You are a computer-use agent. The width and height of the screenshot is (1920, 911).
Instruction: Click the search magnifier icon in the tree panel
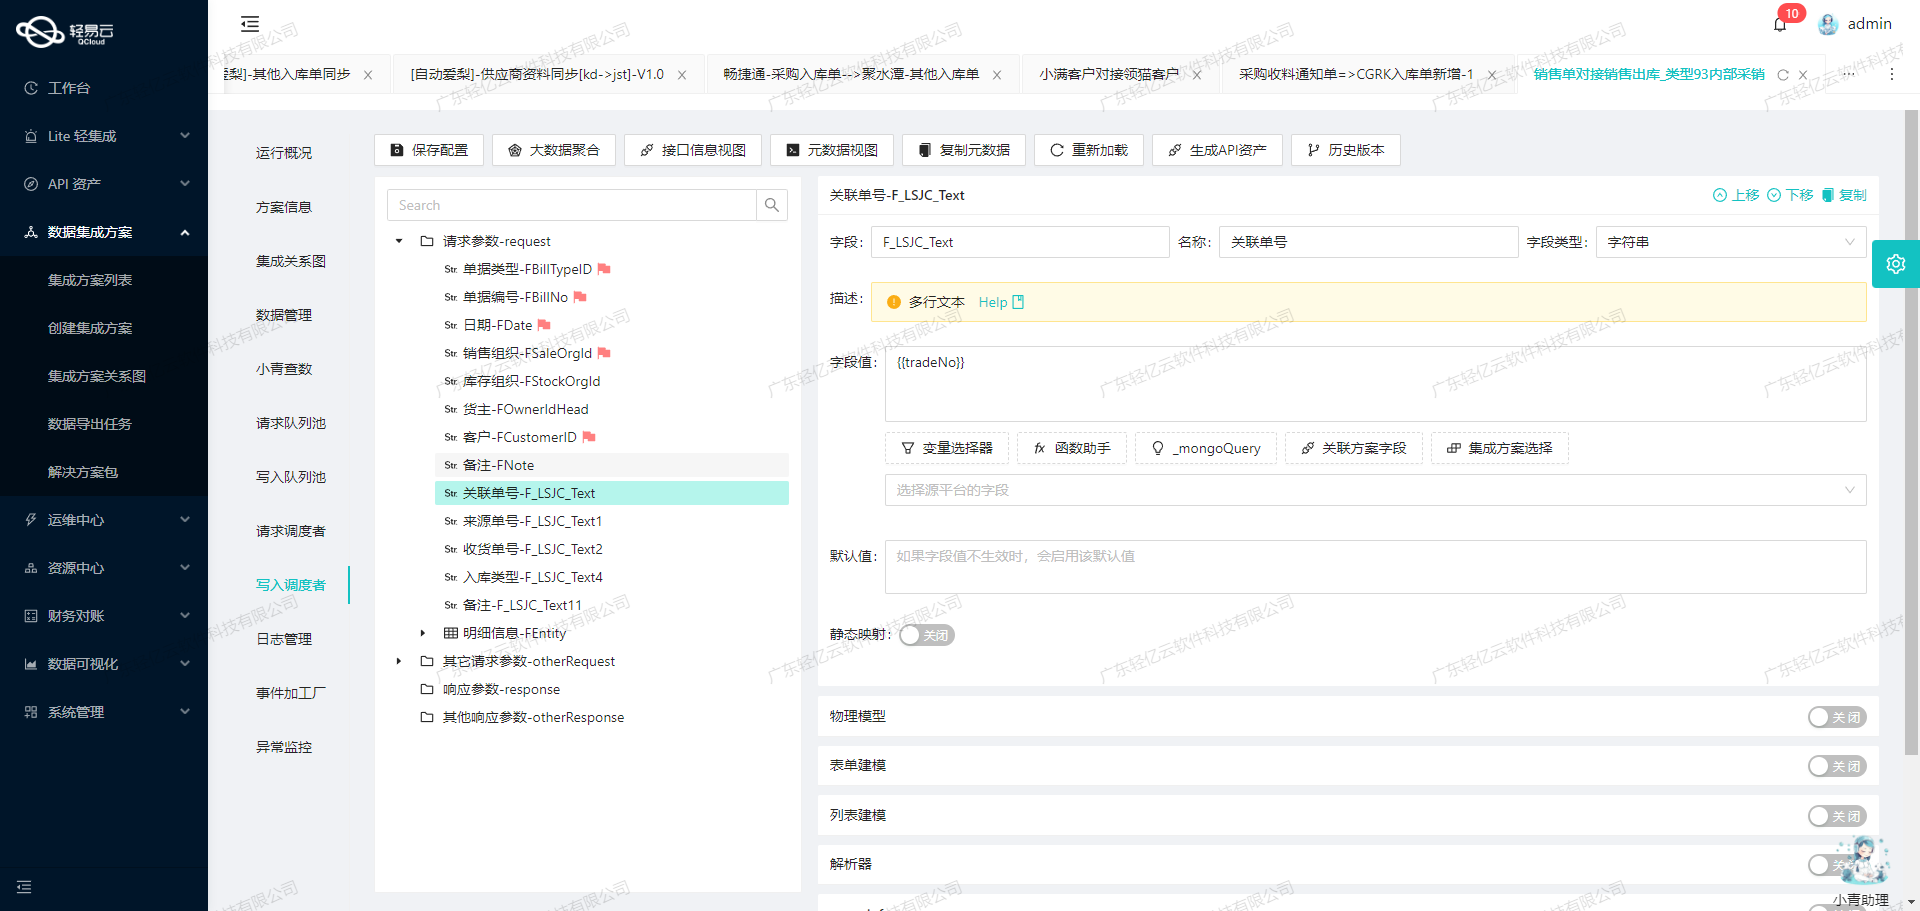pyautogui.click(x=772, y=205)
